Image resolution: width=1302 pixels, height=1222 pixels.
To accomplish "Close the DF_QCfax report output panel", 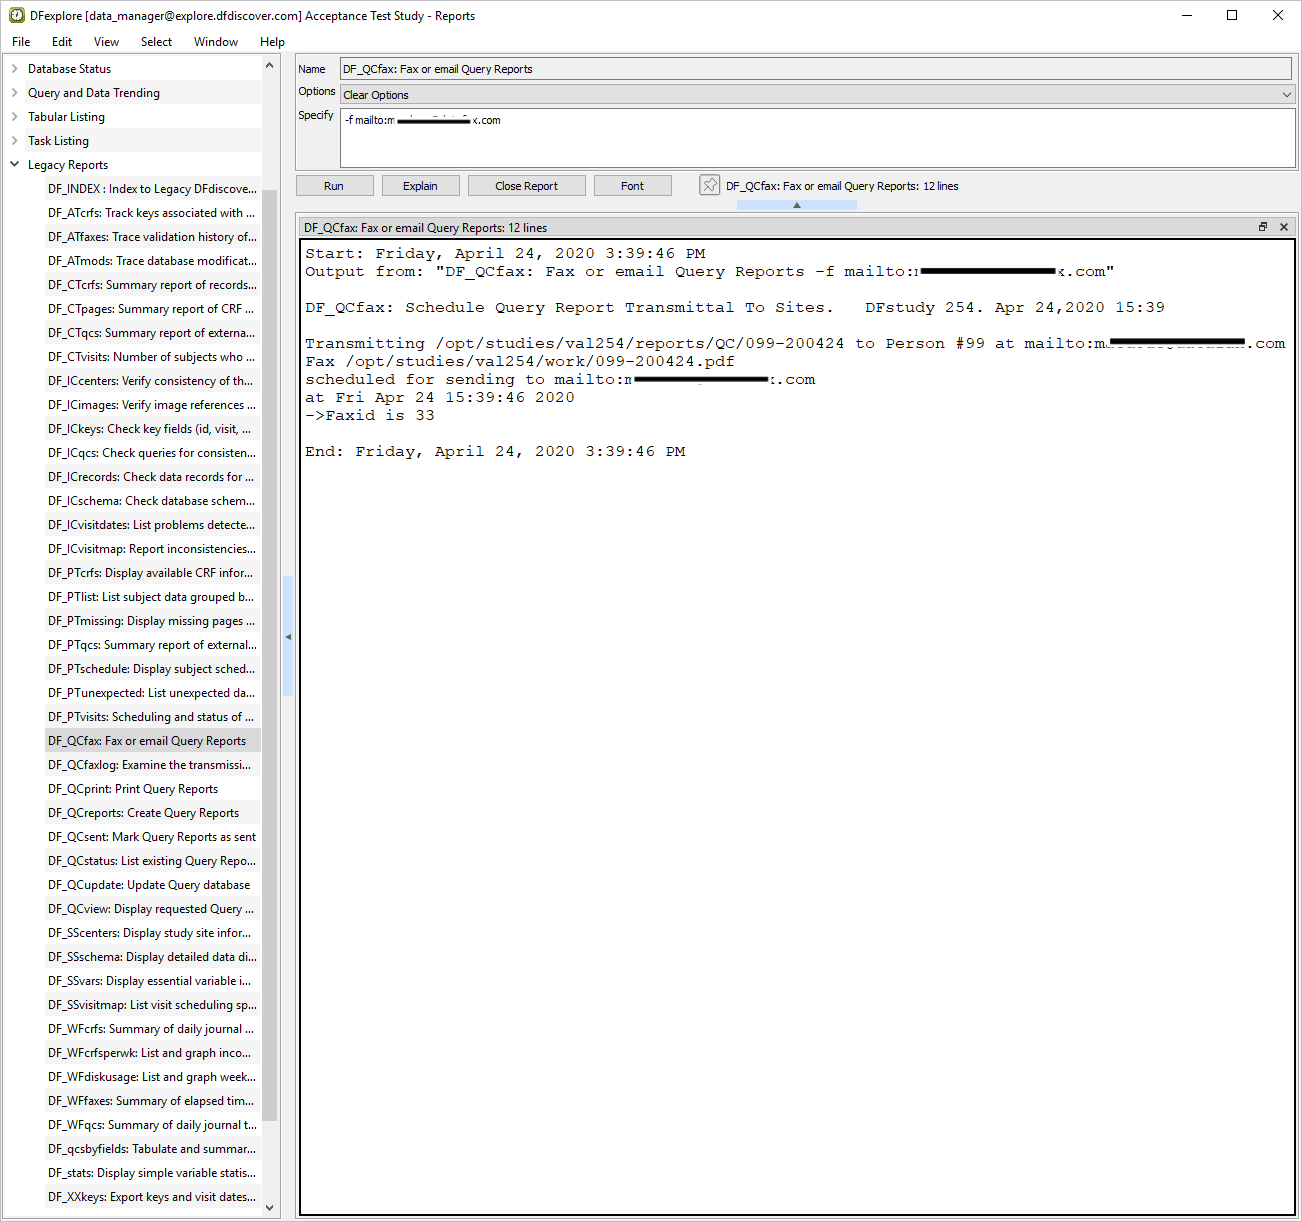I will click(x=1284, y=227).
